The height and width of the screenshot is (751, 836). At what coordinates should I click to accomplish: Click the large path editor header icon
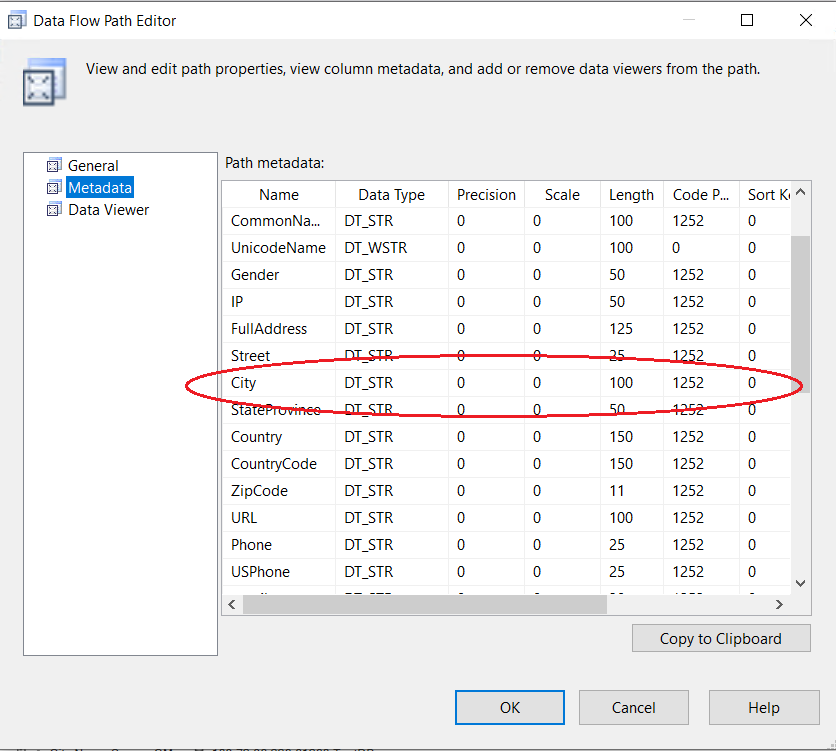tap(44, 82)
